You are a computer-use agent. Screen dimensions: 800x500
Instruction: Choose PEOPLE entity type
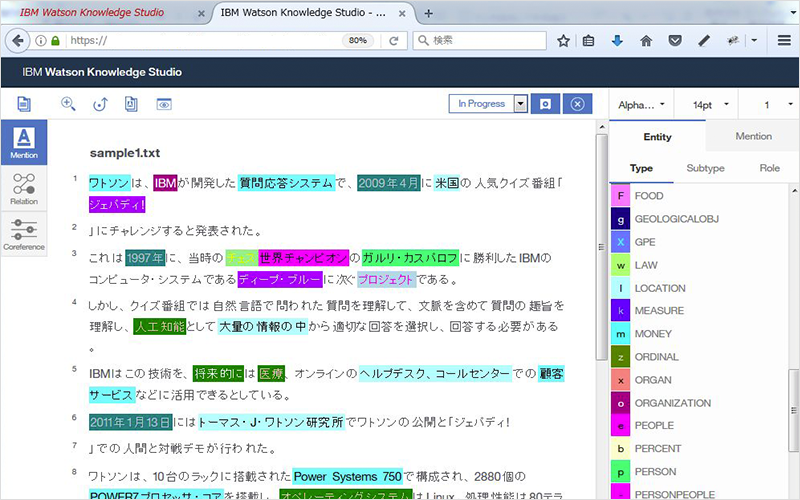pos(654,426)
